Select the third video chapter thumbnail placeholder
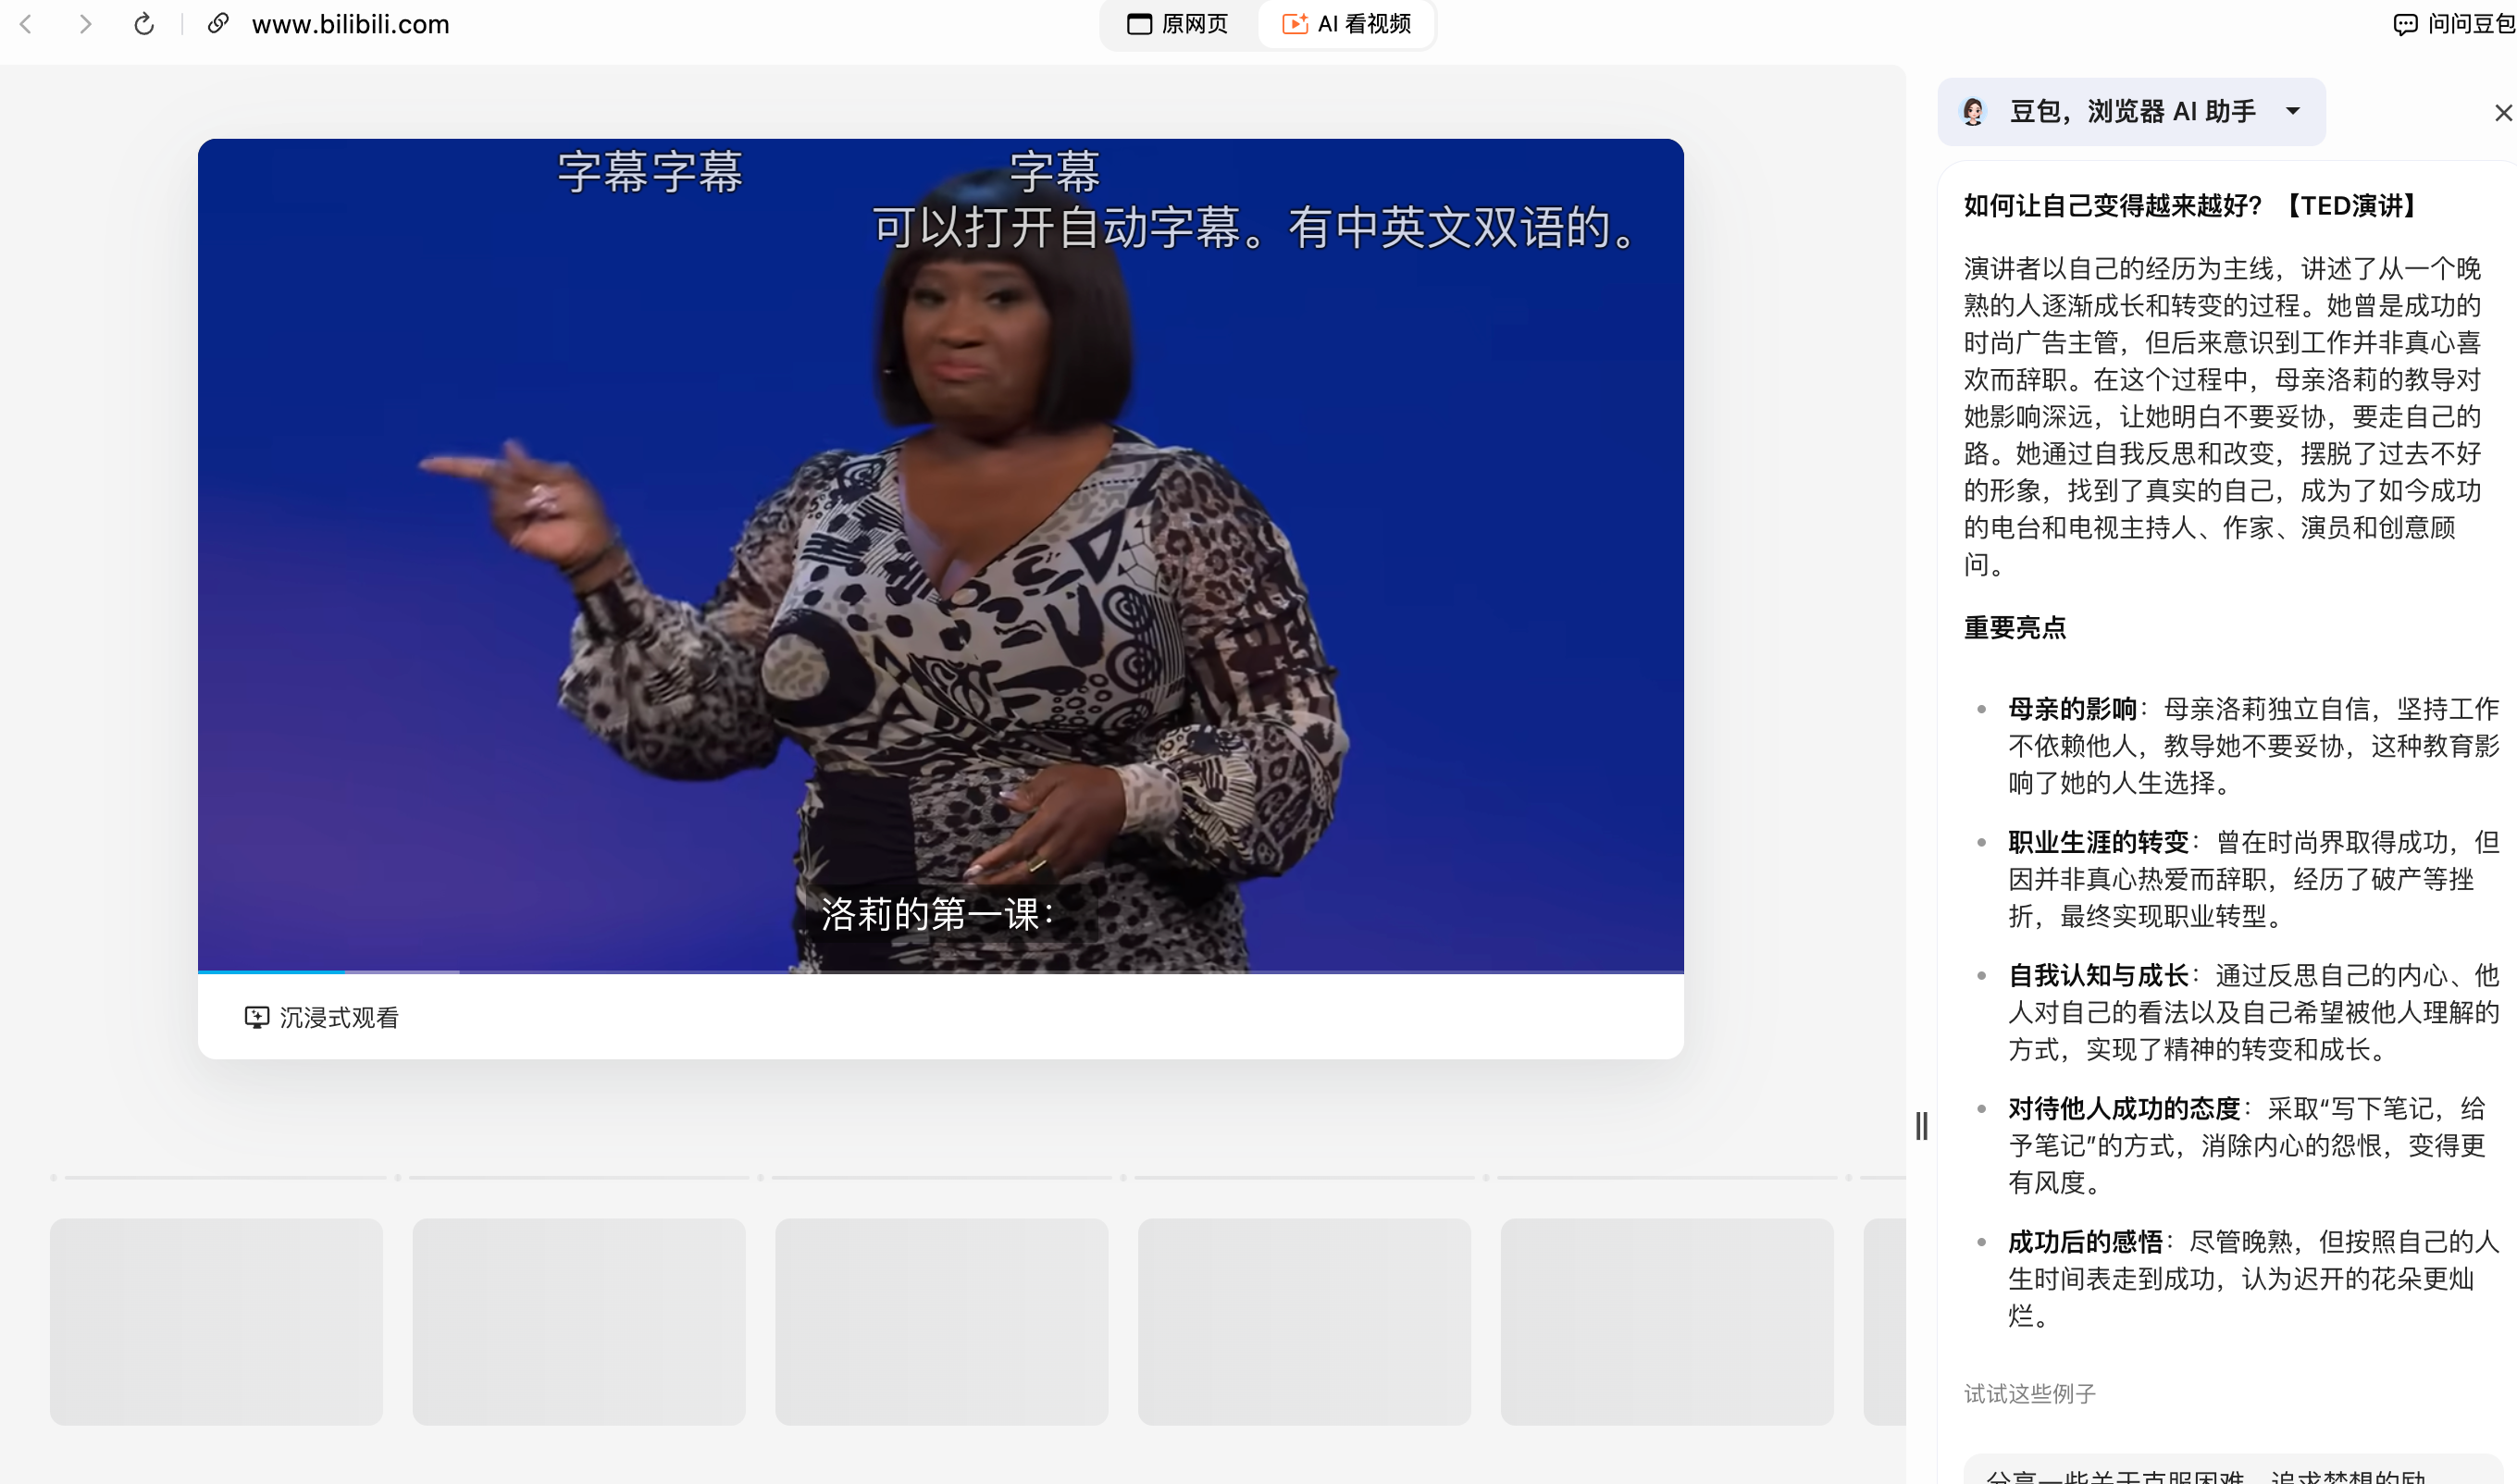Image resolution: width=2517 pixels, height=1484 pixels. click(941, 1321)
